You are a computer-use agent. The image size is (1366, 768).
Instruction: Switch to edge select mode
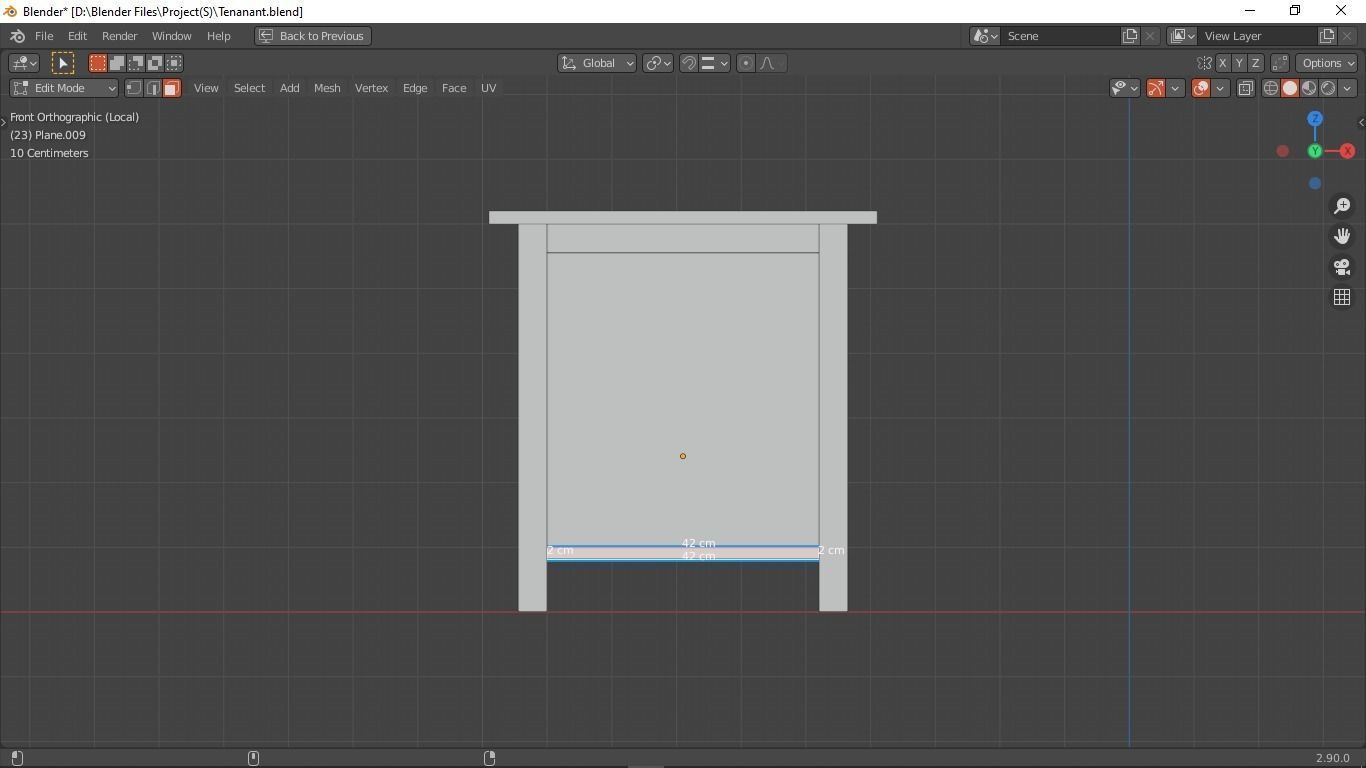(153, 88)
